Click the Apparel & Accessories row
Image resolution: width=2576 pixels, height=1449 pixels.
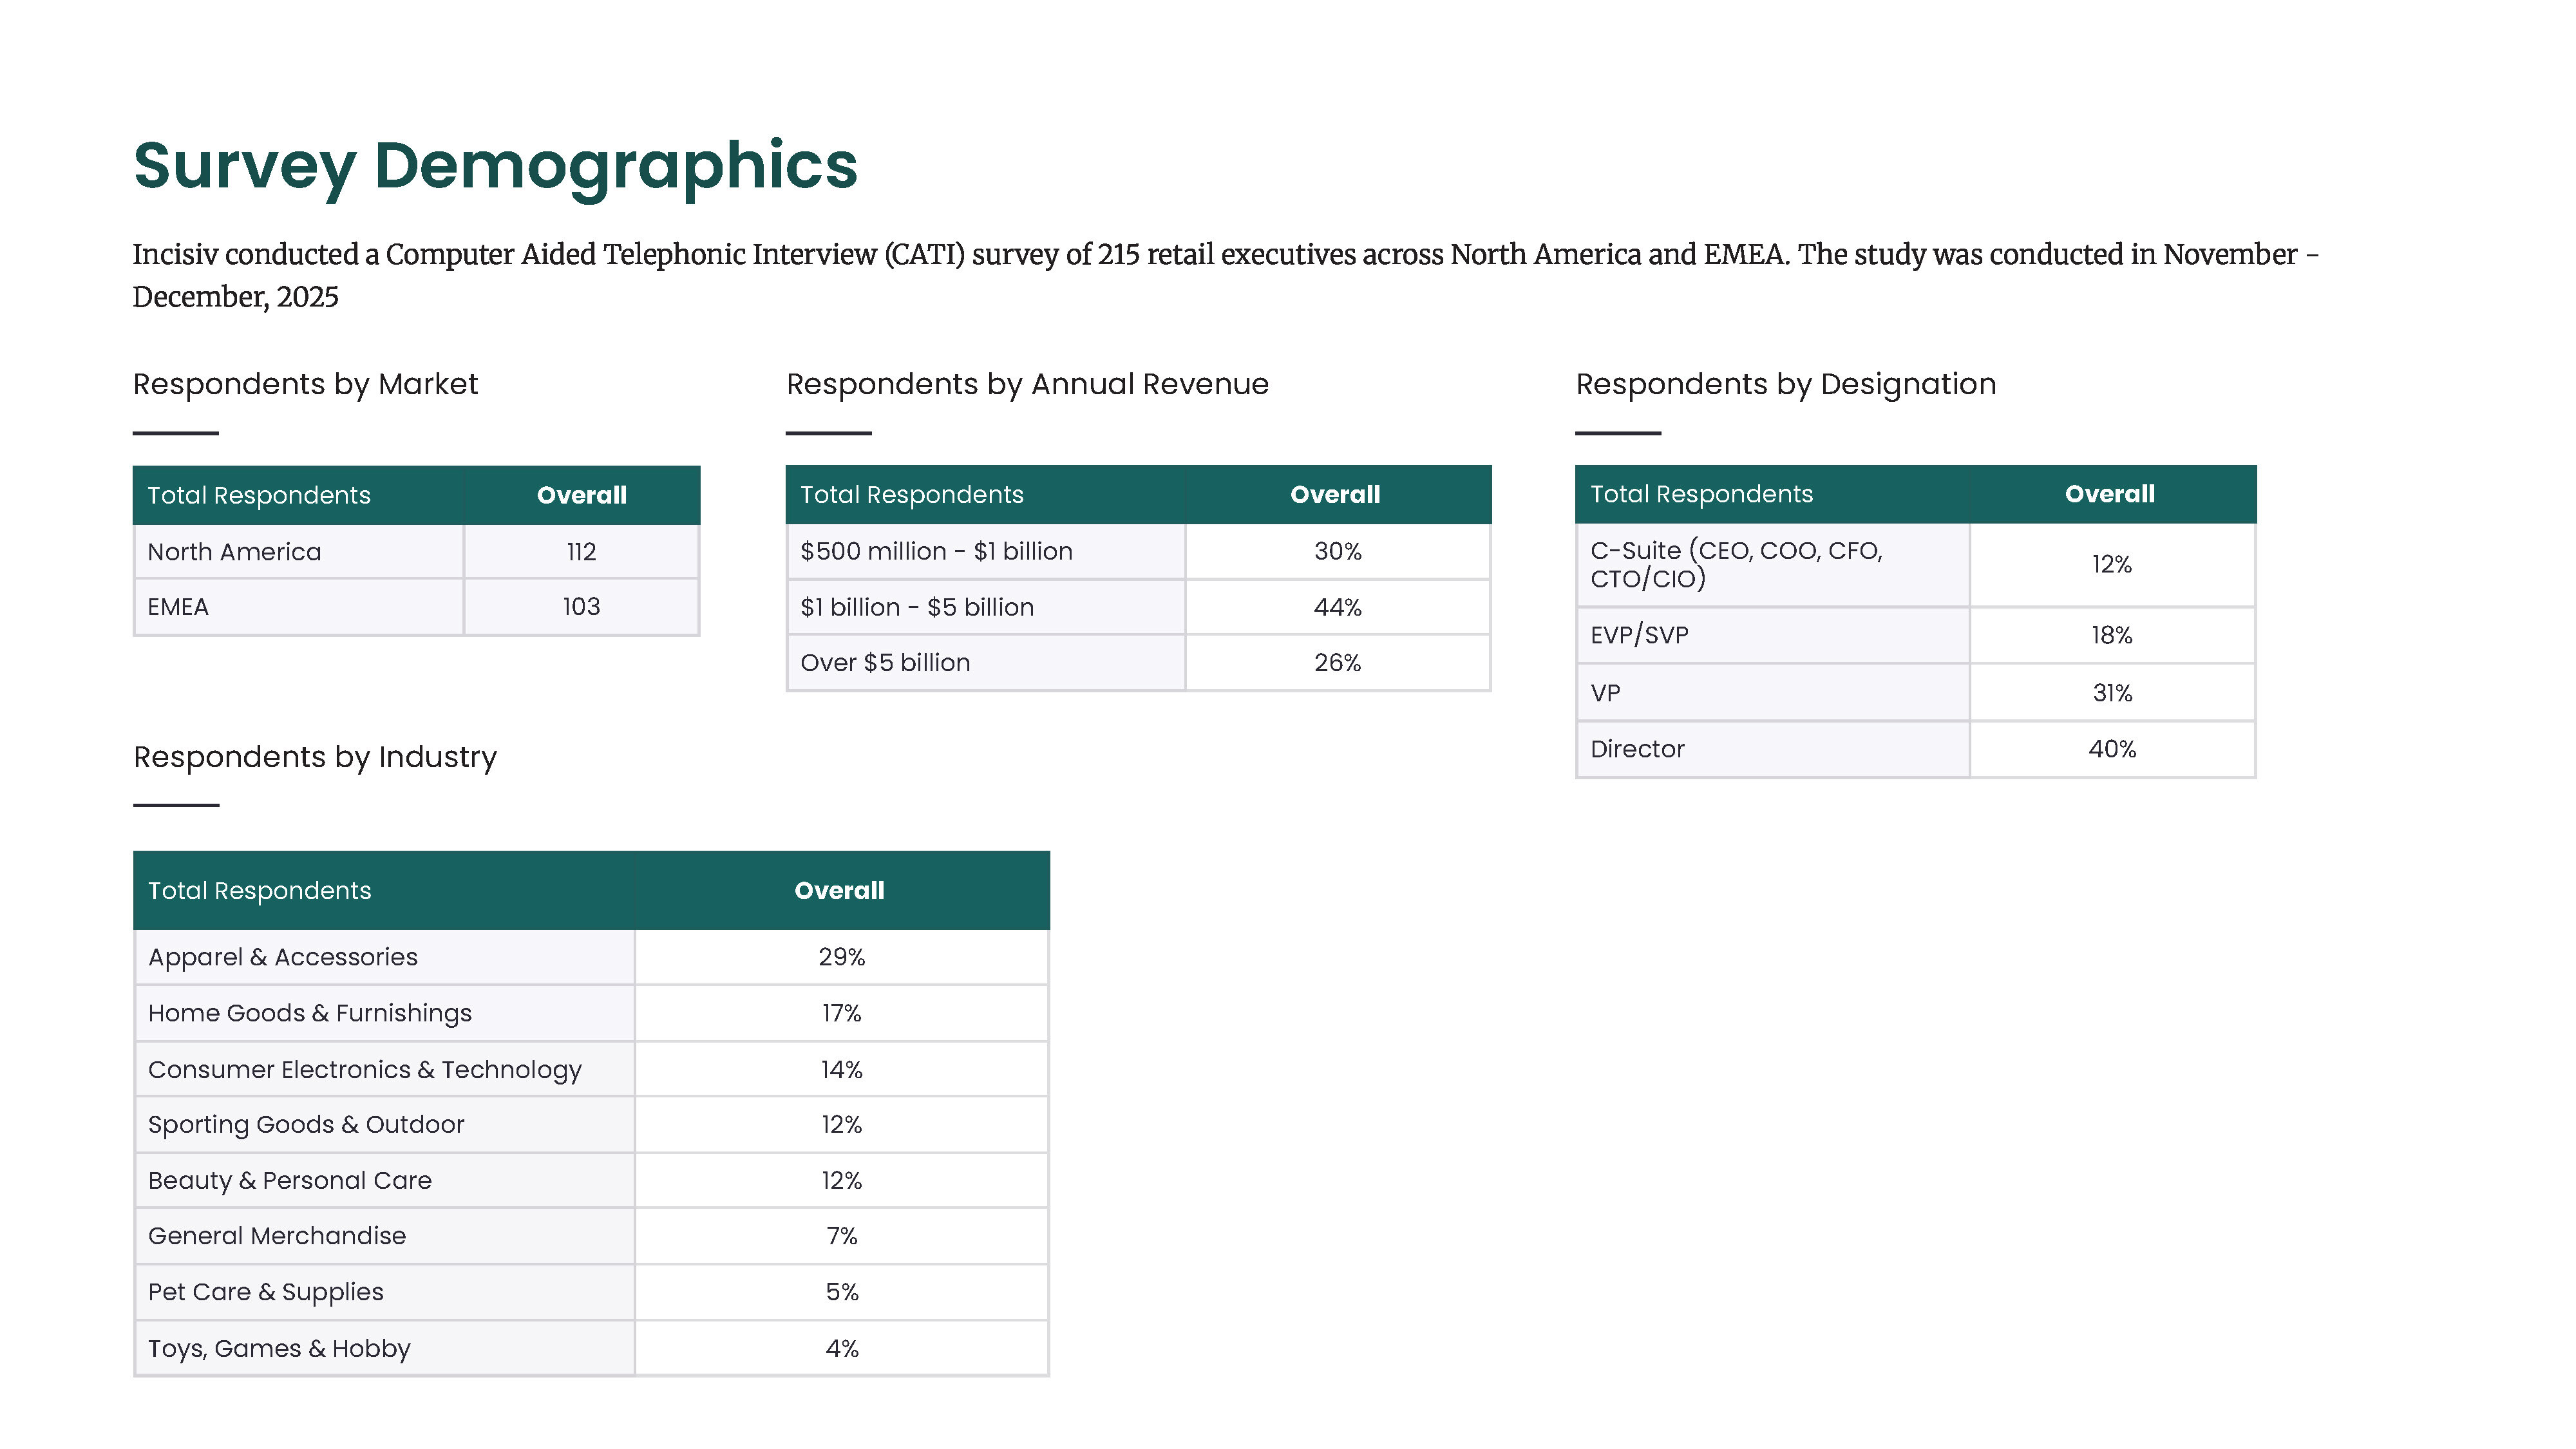(283, 958)
